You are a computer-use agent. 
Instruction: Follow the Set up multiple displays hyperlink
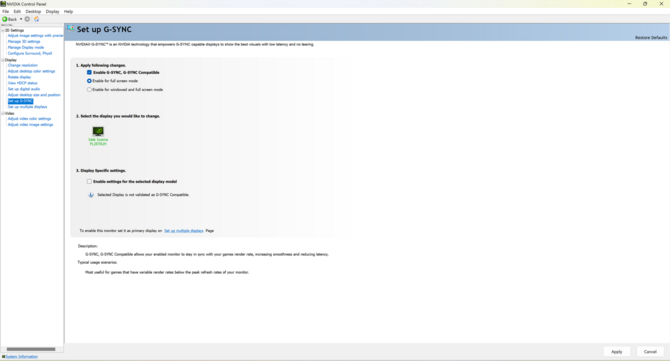click(x=184, y=231)
